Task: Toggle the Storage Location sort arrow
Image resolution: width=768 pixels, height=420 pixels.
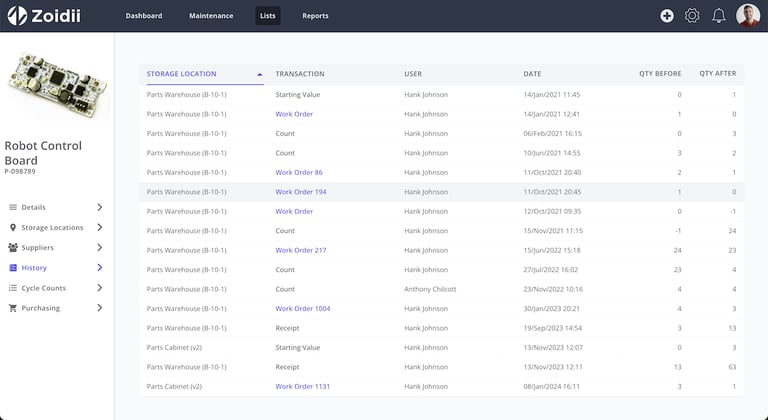Action: [x=260, y=74]
